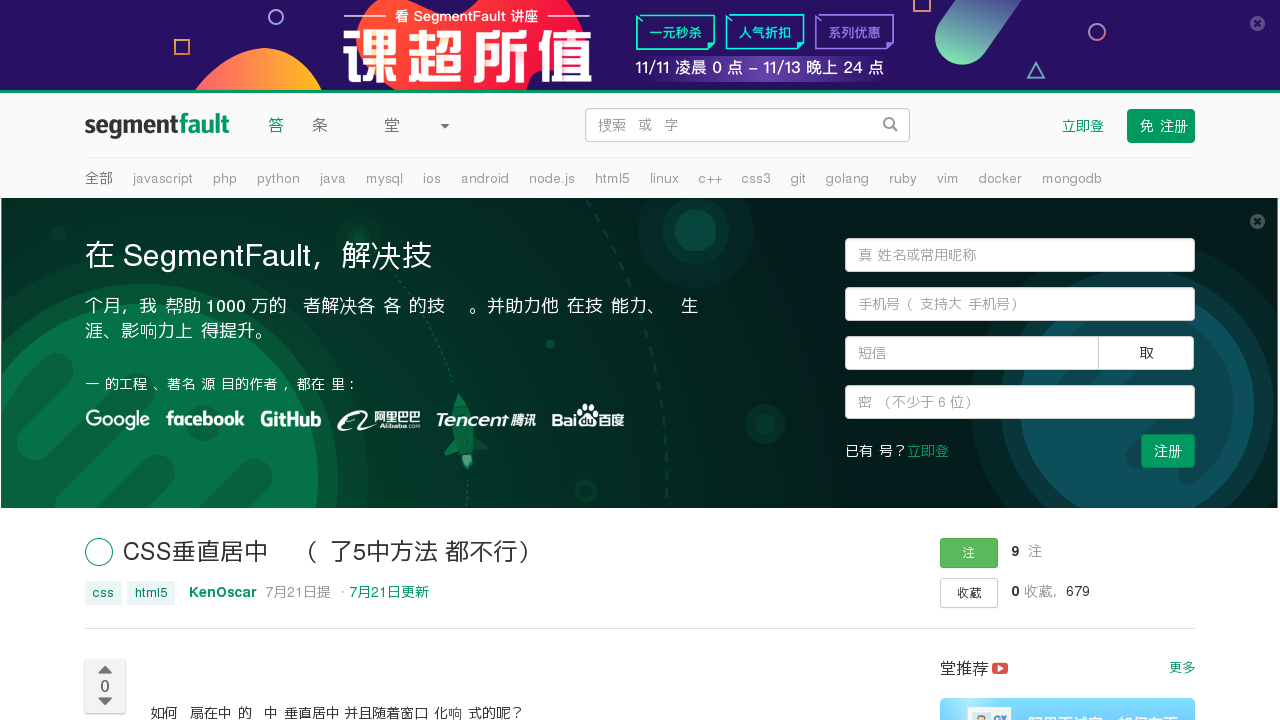Select the mysql tag
This screenshot has height=720, width=1280.
384,178
